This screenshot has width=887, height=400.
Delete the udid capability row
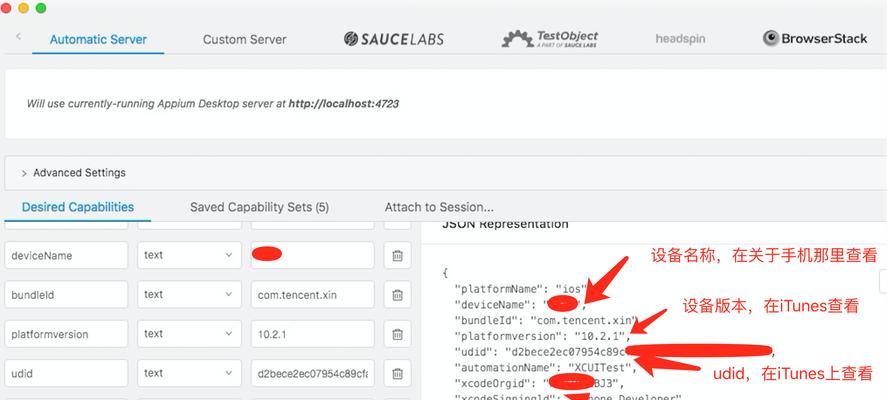click(397, 373)
